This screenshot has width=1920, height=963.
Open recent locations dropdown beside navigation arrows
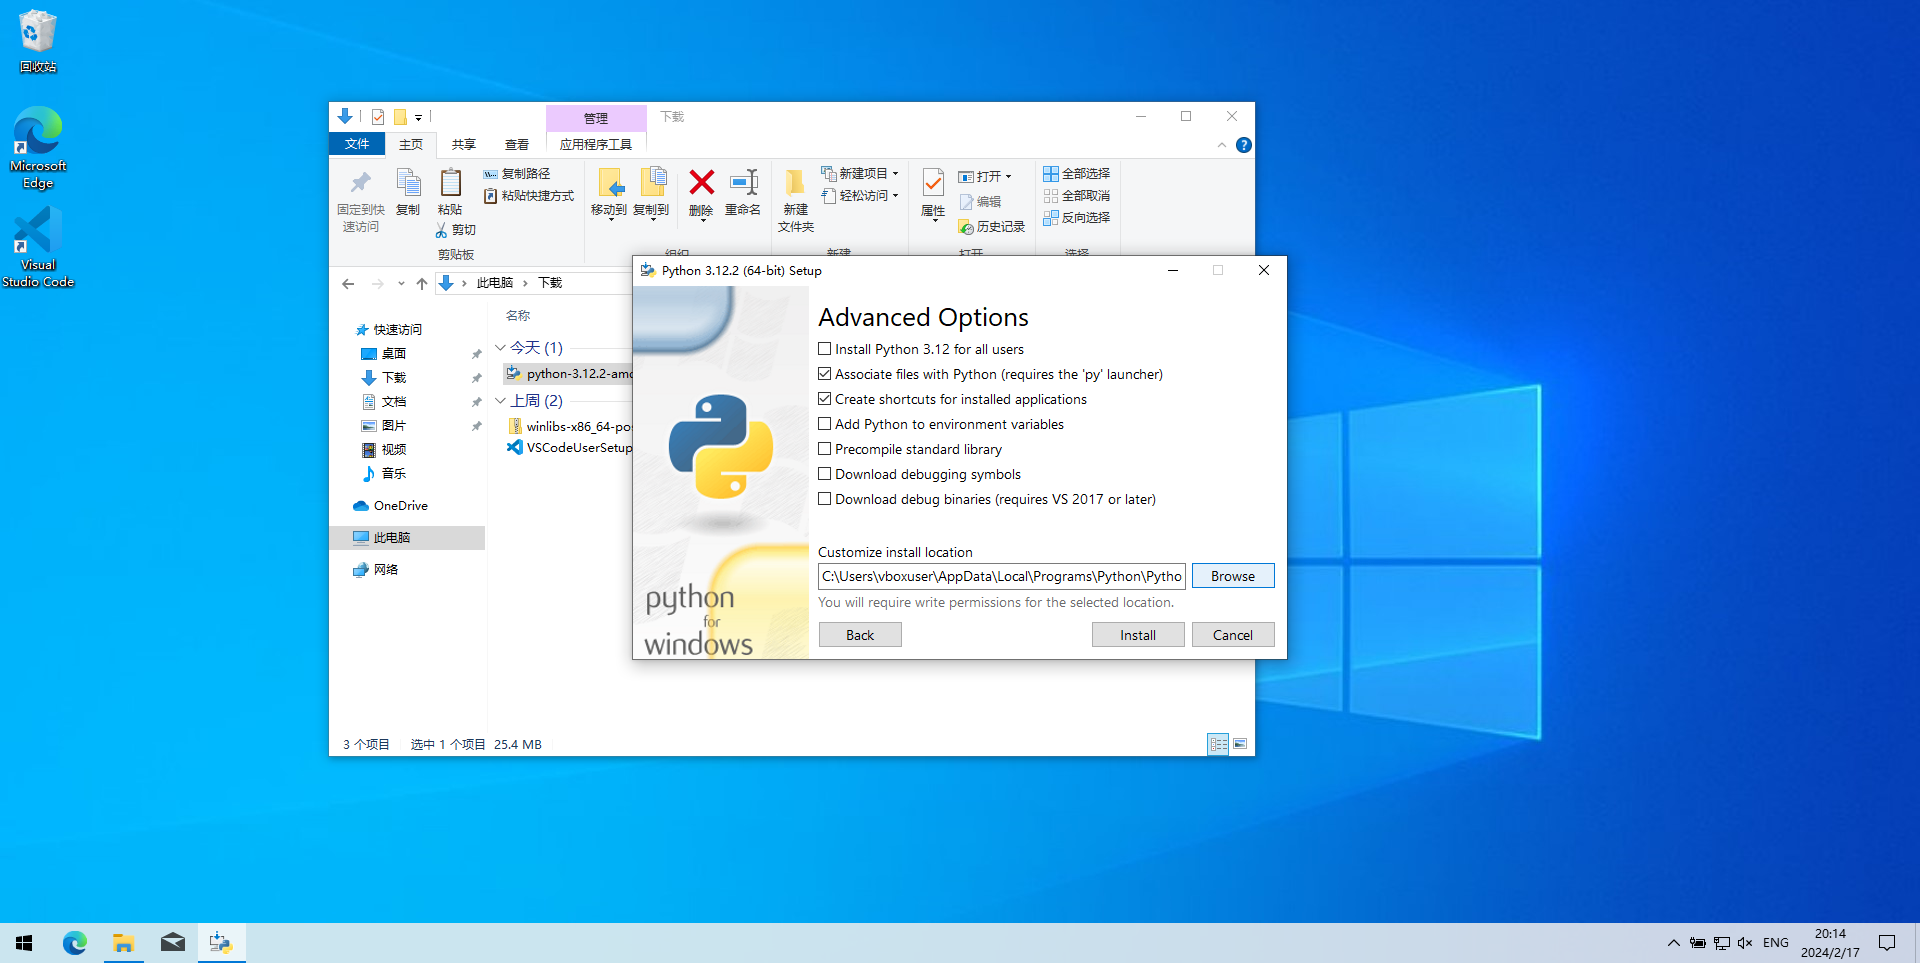point(401,284)
